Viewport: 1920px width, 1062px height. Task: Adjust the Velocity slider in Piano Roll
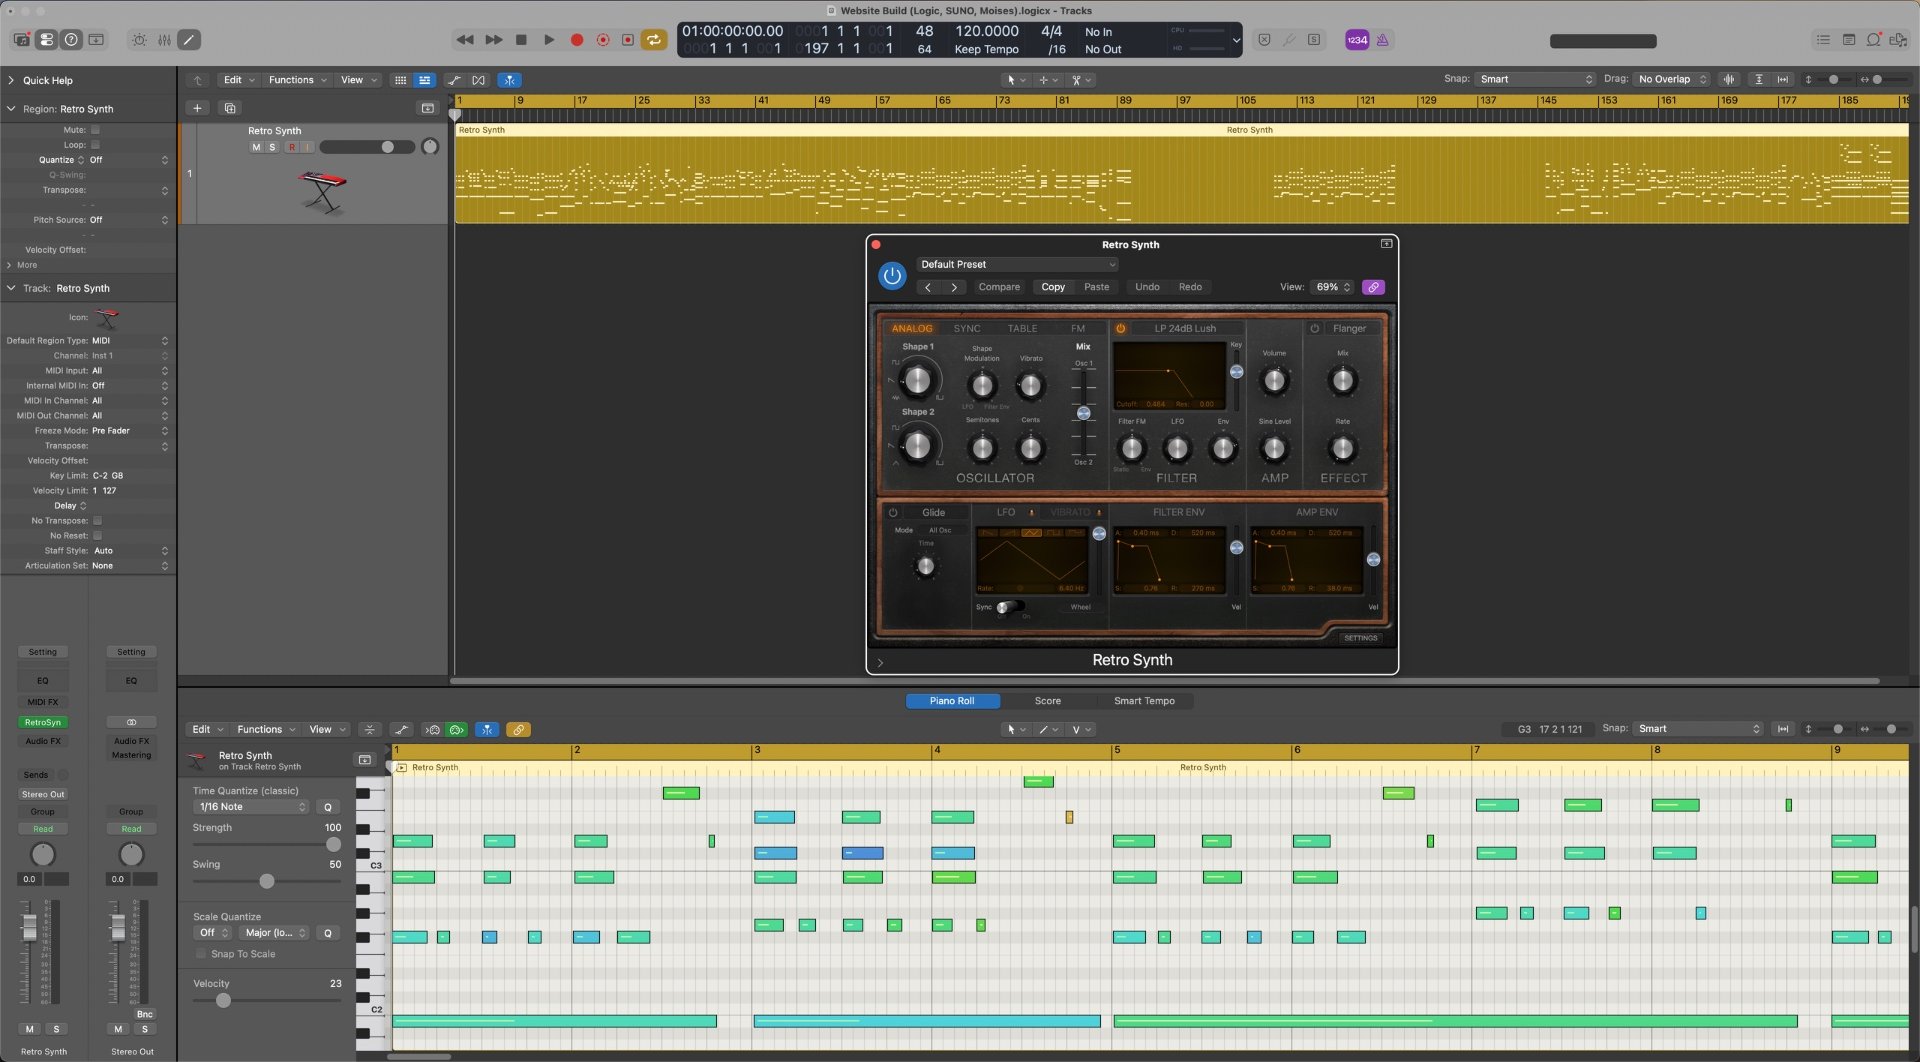point(224,1000)
